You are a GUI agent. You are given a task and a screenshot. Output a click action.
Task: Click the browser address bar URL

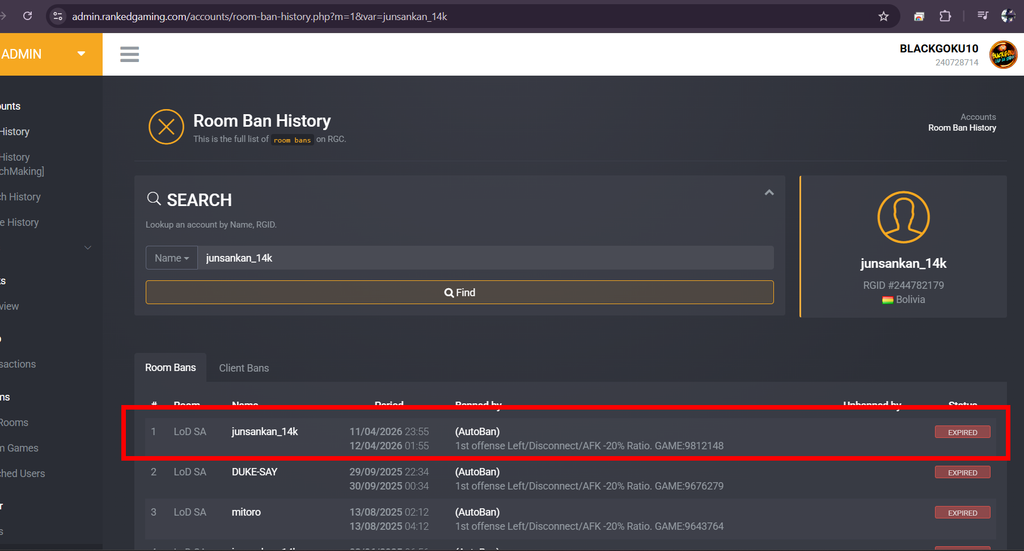coord(259,16)
